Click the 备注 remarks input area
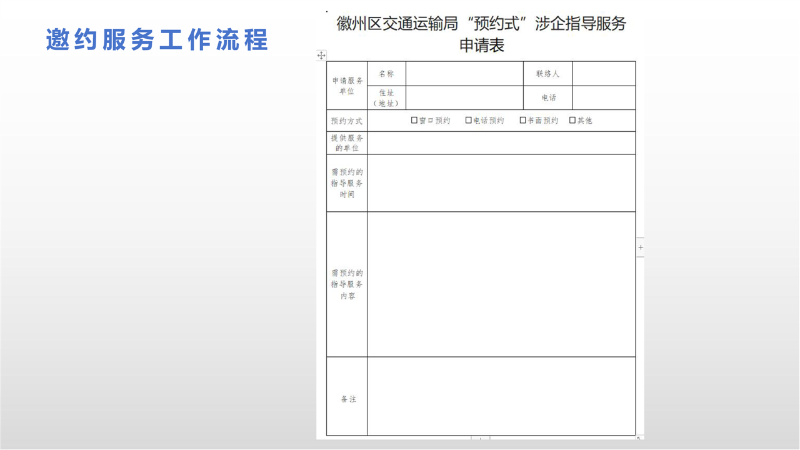This screenshot has height=450, width=800. coord(500,397)
